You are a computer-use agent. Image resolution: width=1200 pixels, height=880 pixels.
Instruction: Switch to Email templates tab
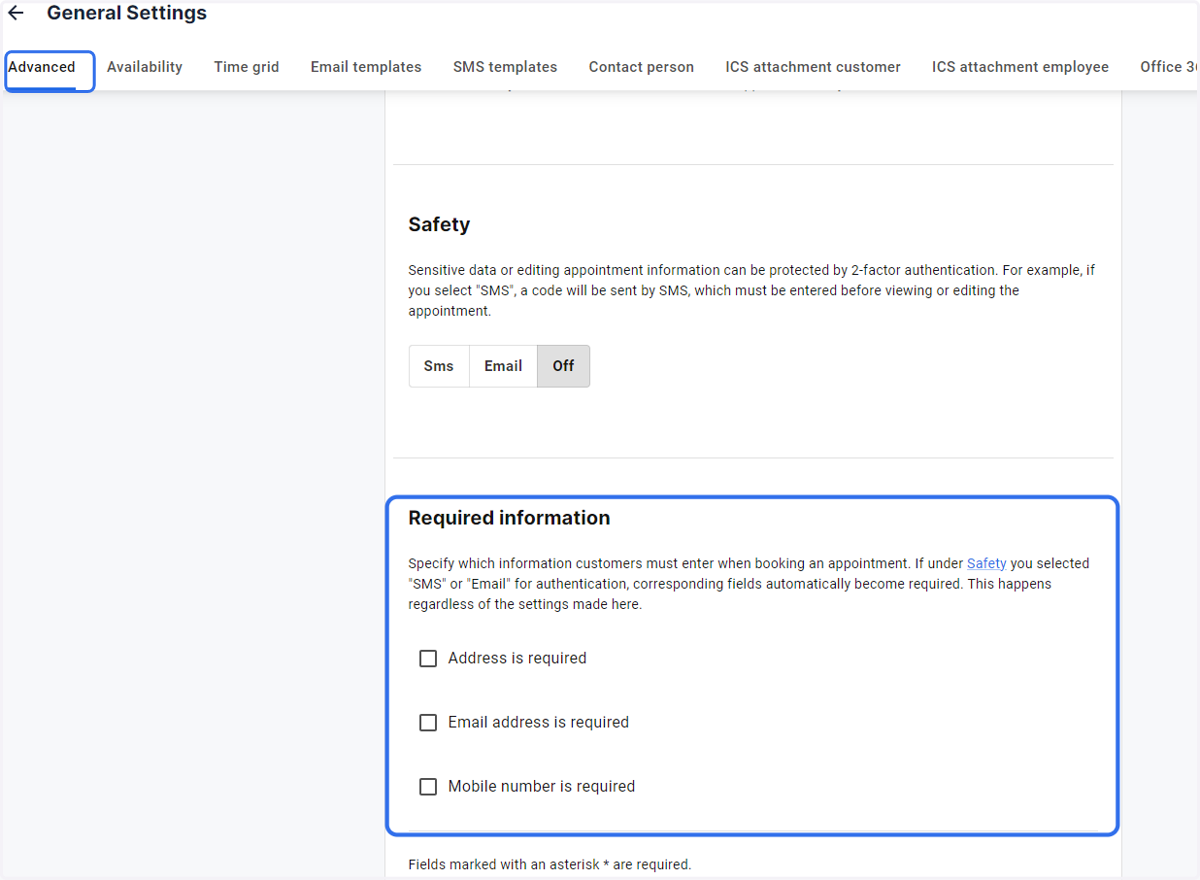(366, 67)
